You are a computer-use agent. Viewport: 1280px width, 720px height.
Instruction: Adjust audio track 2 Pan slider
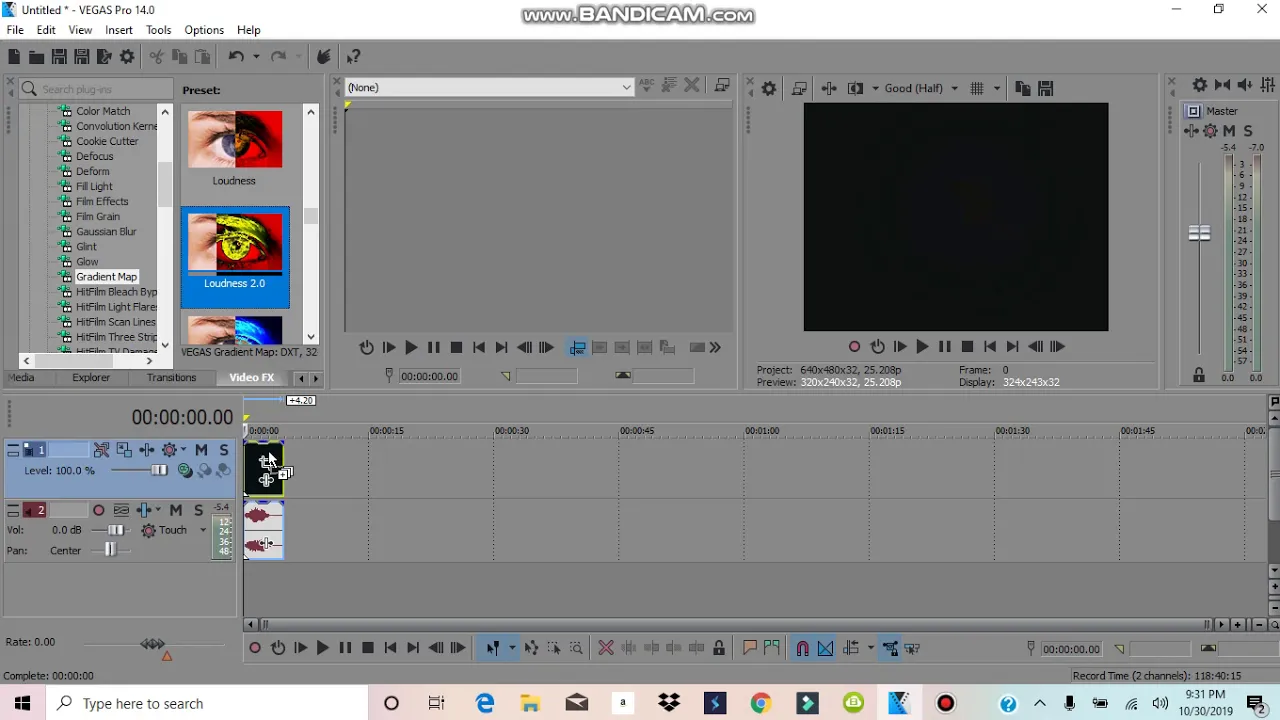(x=110, y=550)
